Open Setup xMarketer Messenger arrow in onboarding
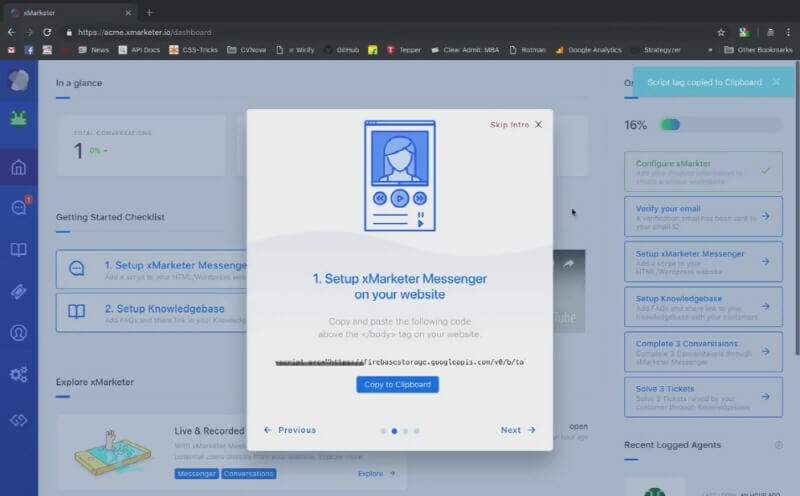The height and width of the screenshot is (496, 800). [x=766, y=261]
